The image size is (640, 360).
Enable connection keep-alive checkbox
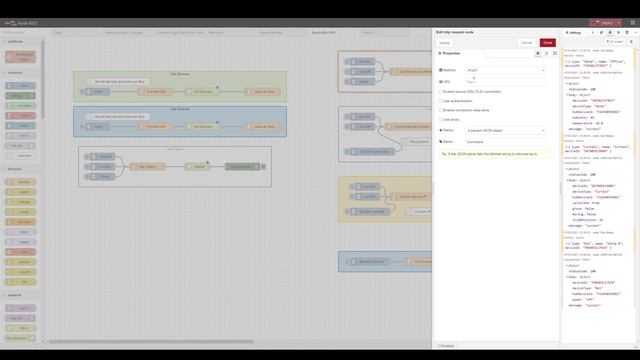tap(441, 110)
